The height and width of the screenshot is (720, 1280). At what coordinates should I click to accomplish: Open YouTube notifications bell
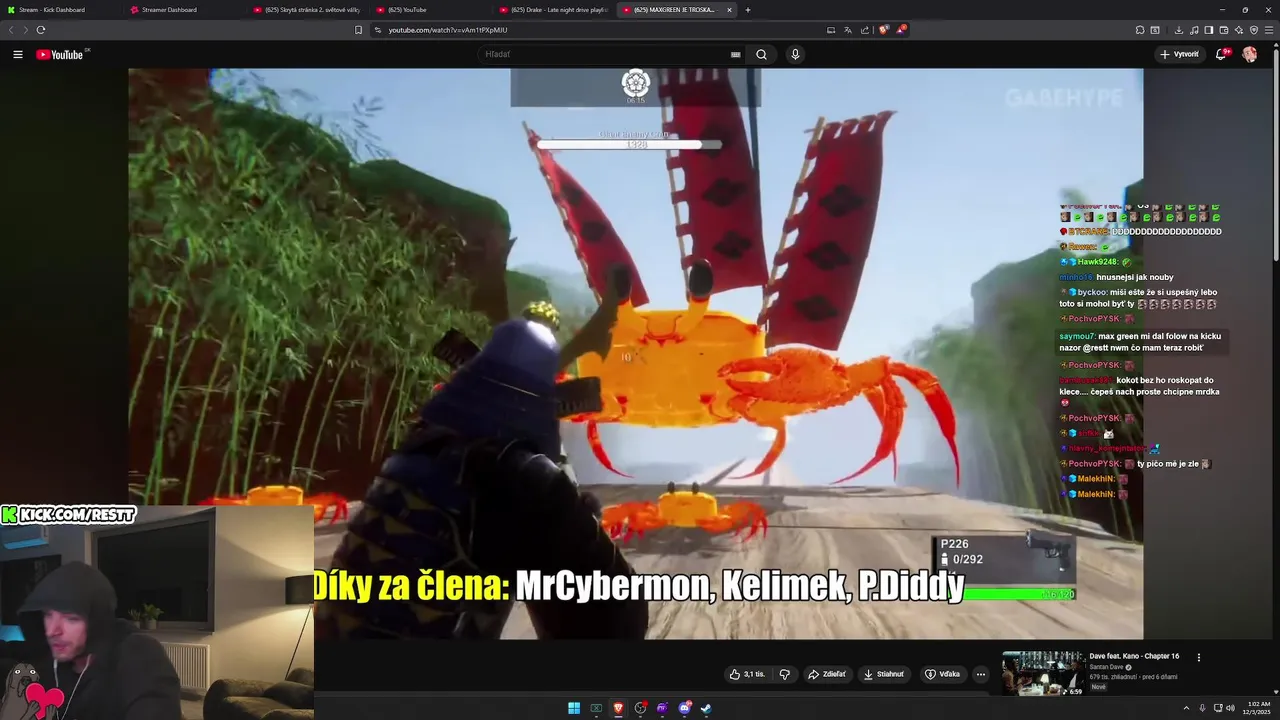(1221, 54)
